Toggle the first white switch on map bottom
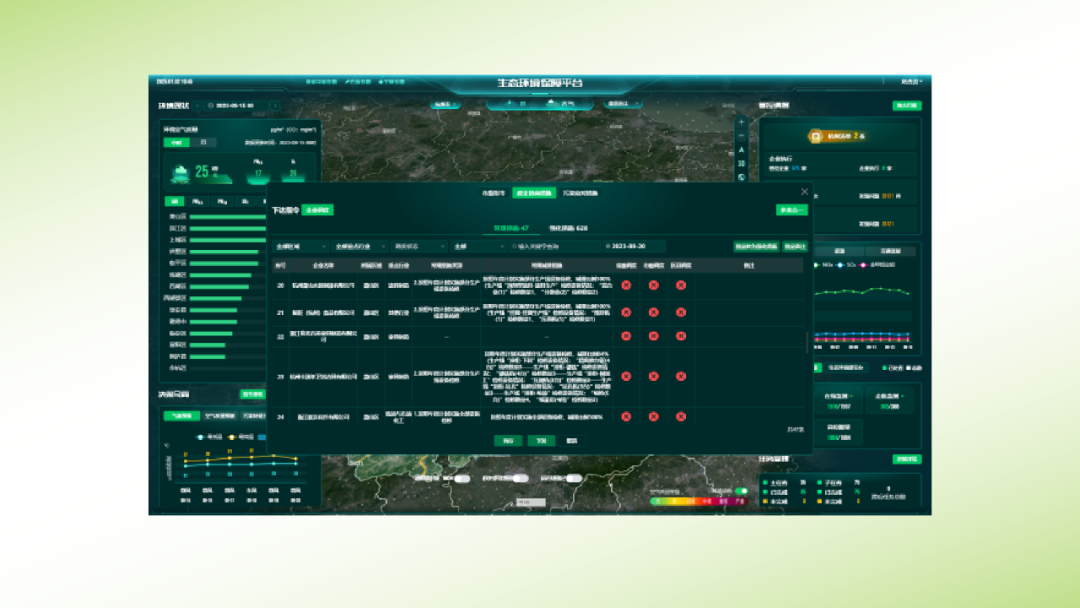The width and height of the screenshot is (1080, 608). coord(461,479)
